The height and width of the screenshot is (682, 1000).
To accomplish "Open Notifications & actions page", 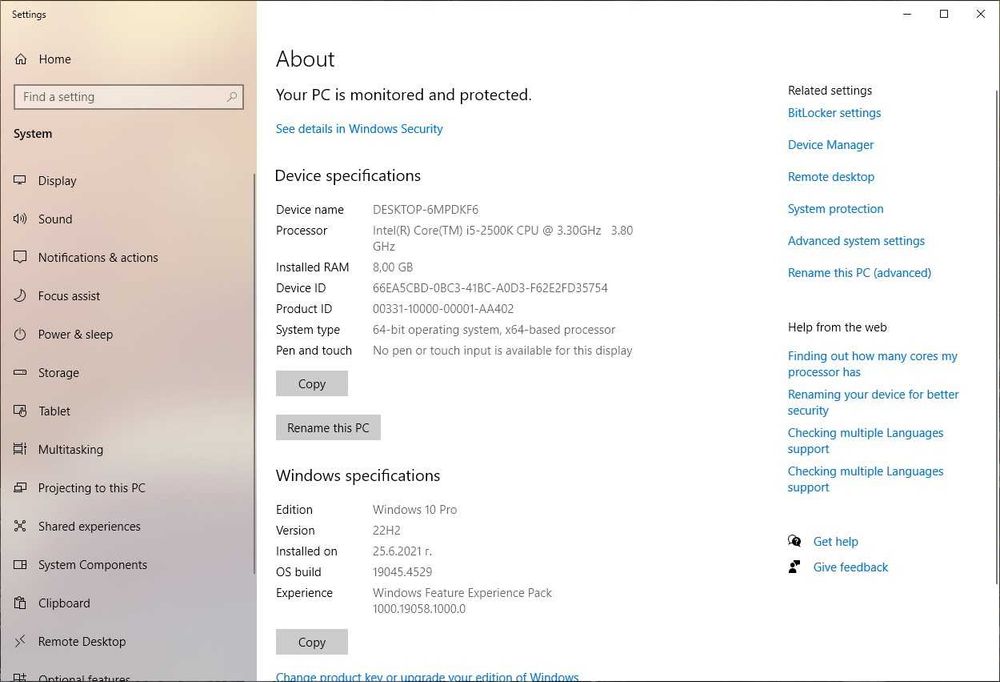I will [128, 257].
